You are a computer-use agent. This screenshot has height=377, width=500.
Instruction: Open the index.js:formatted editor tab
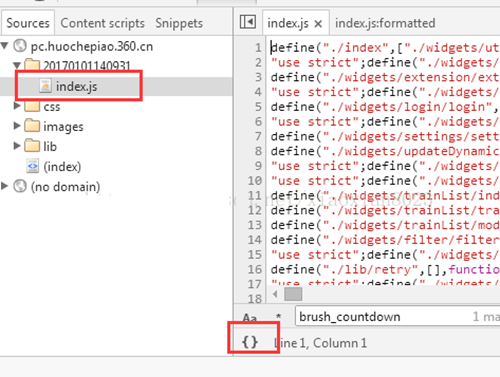click(385, 23)
